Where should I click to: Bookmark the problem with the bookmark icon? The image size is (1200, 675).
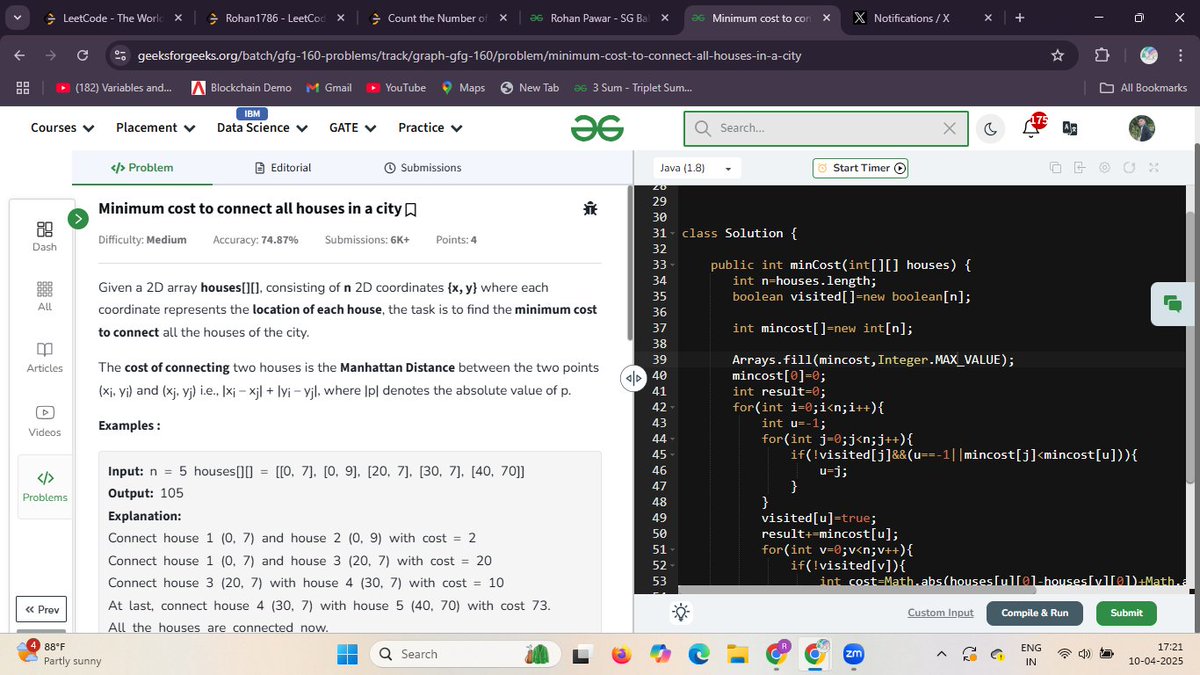(410, 210)
